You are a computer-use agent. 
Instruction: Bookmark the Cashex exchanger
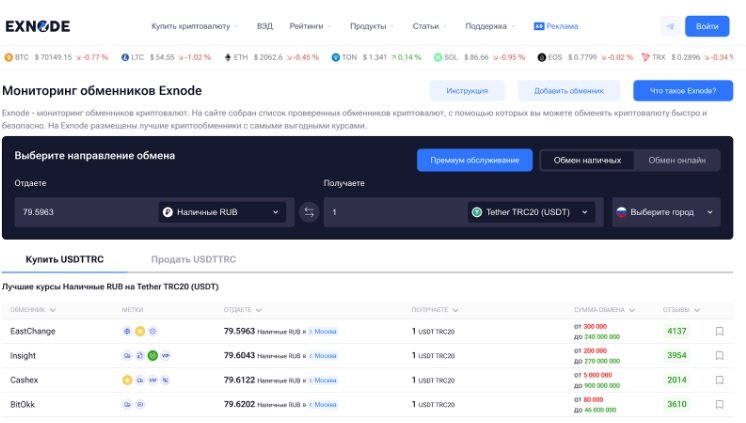(x=719, y=380)
